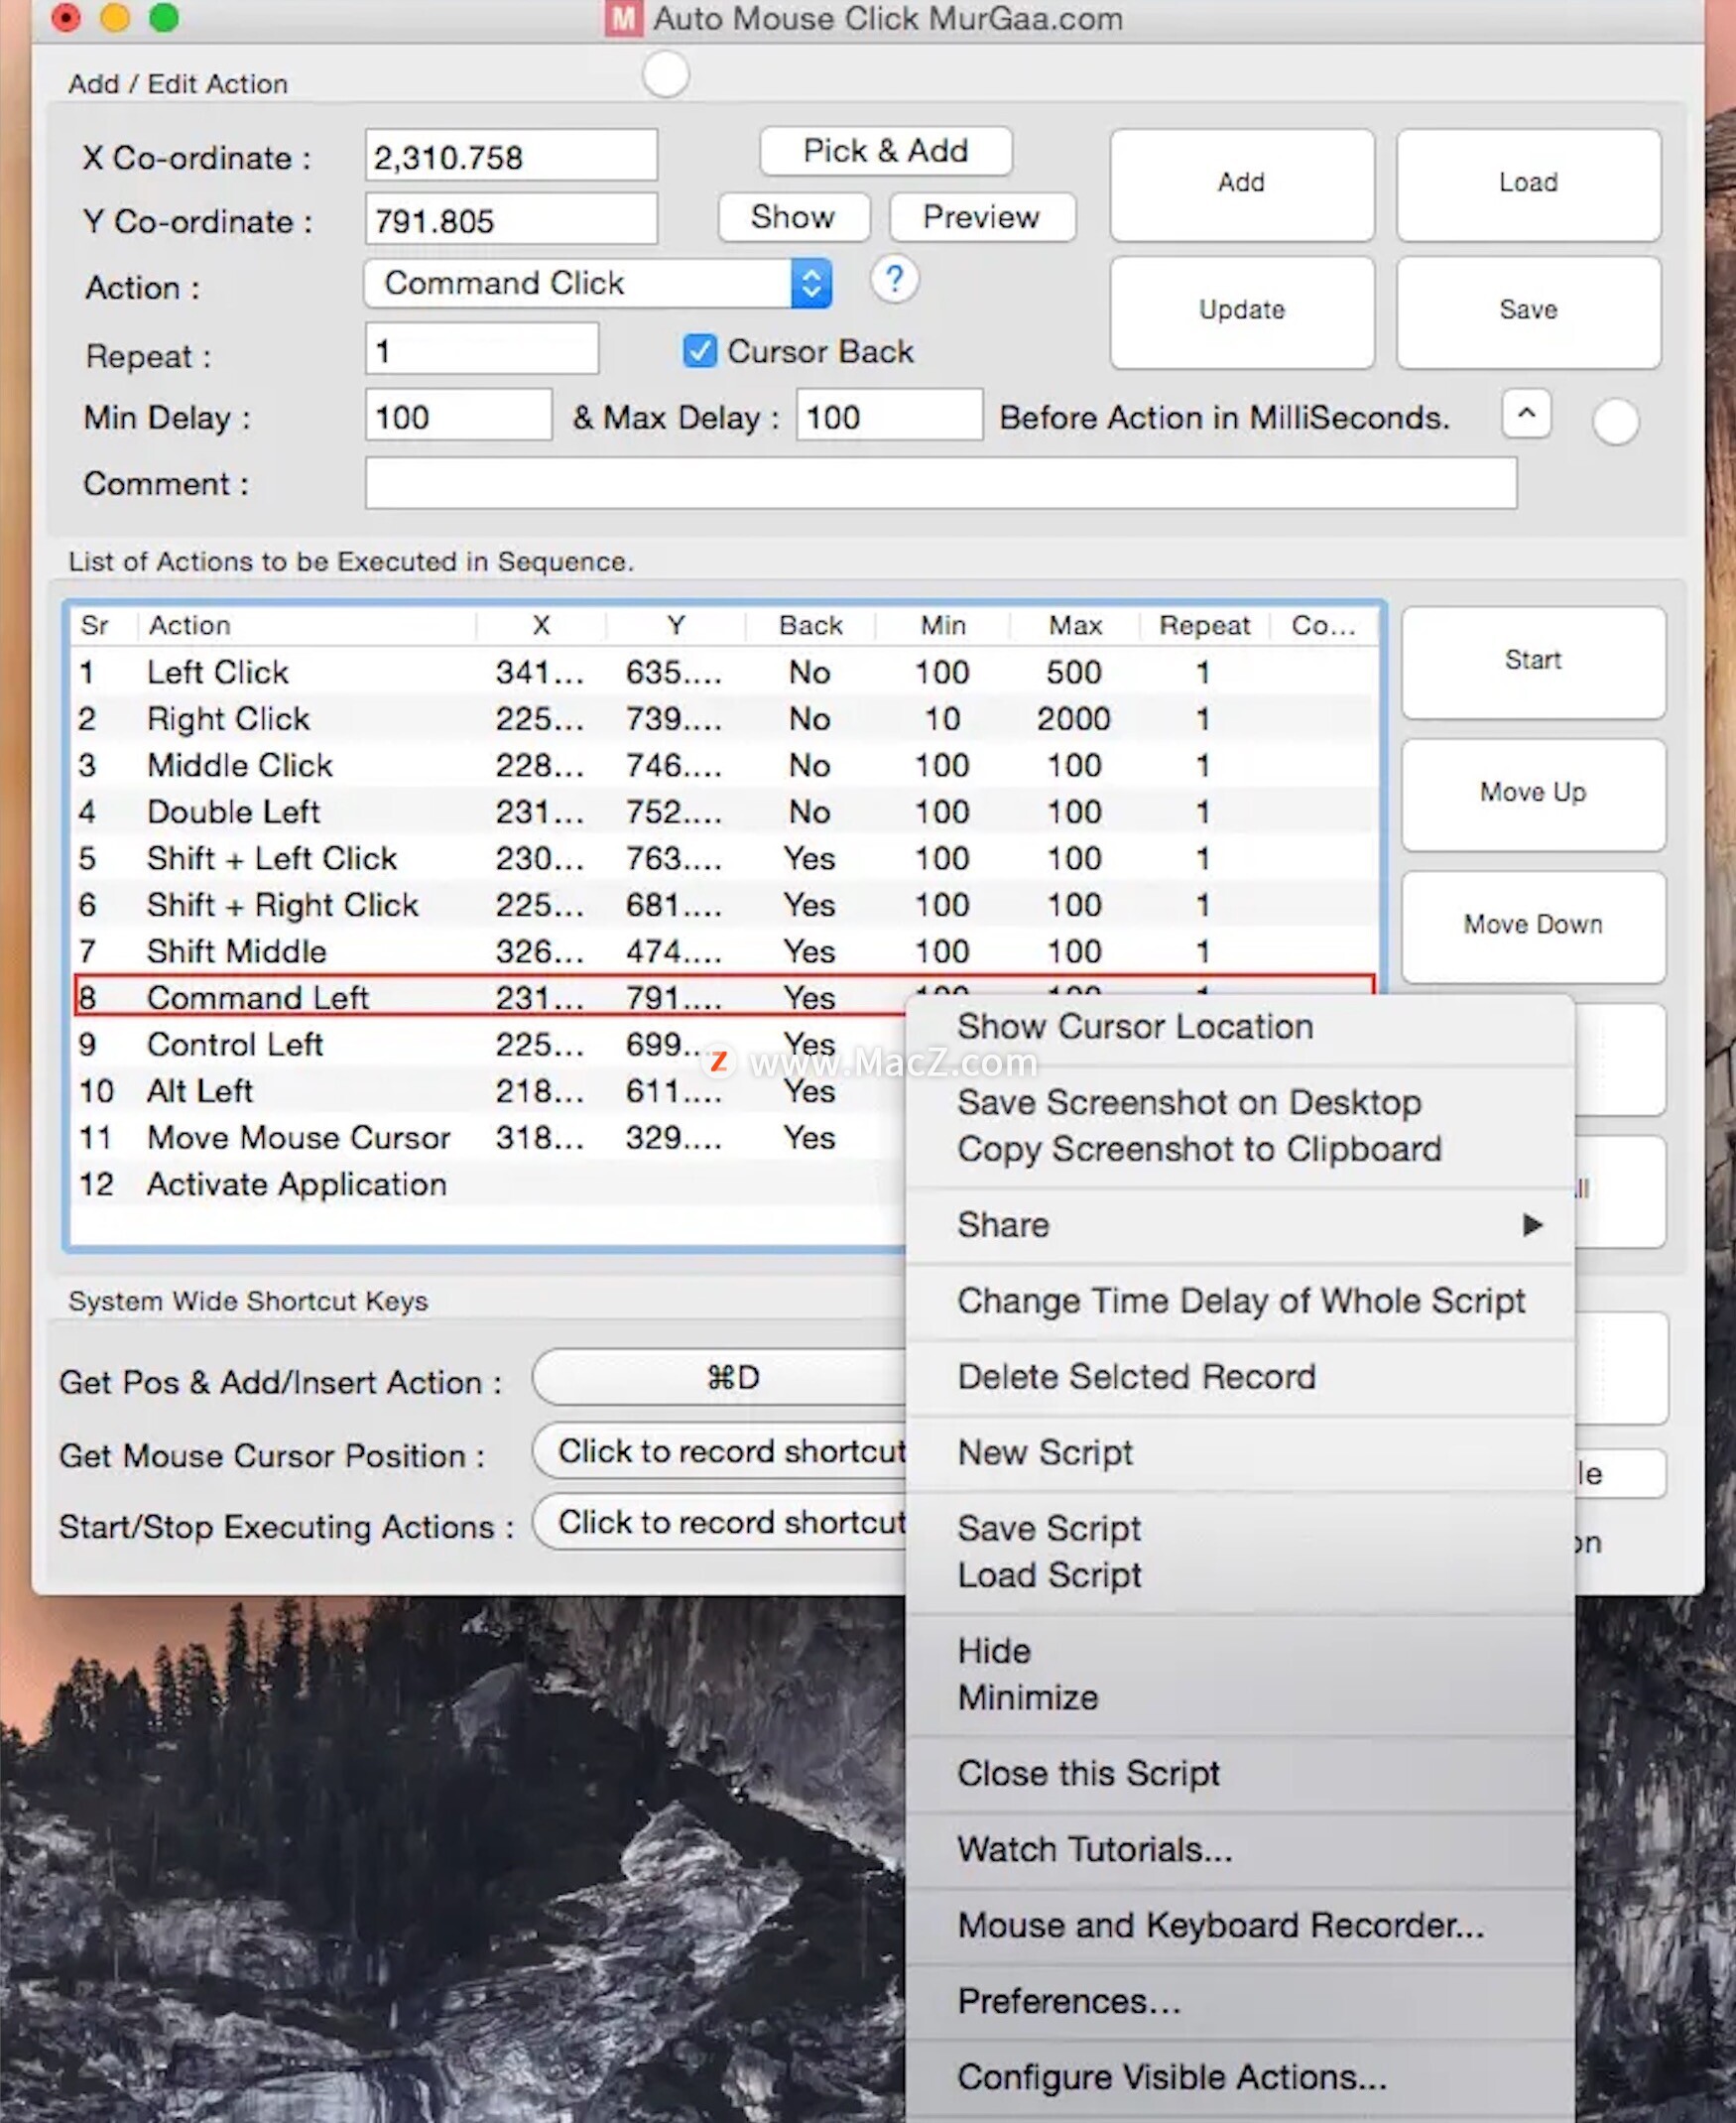Click the Load button
Screen dimensions: 1736x2123
click(1528, 184)
